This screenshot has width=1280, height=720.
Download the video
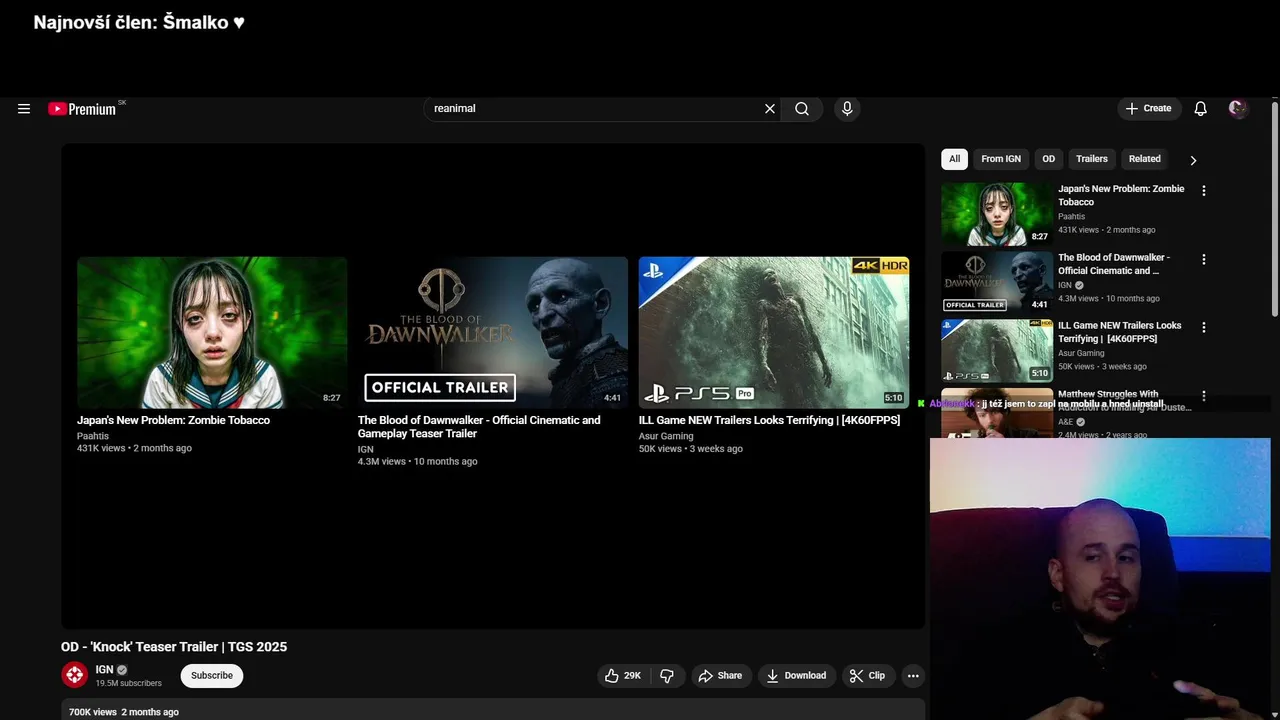pyautogui.click(x=796, y=676)
